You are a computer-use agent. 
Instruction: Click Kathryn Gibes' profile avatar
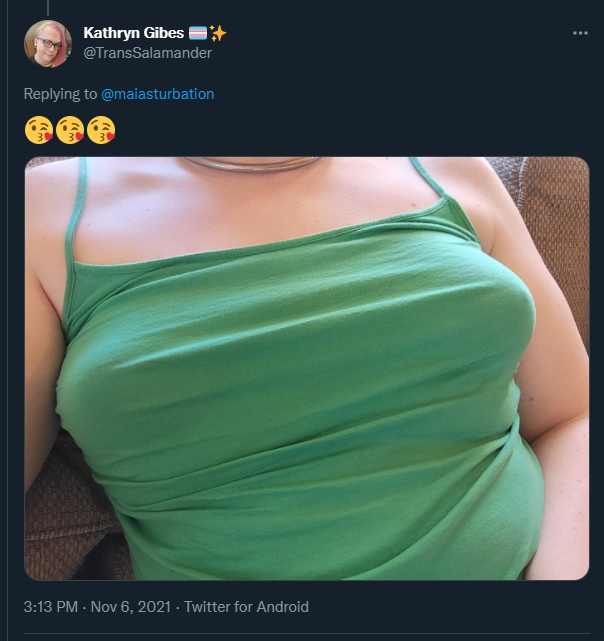point(48,43)
